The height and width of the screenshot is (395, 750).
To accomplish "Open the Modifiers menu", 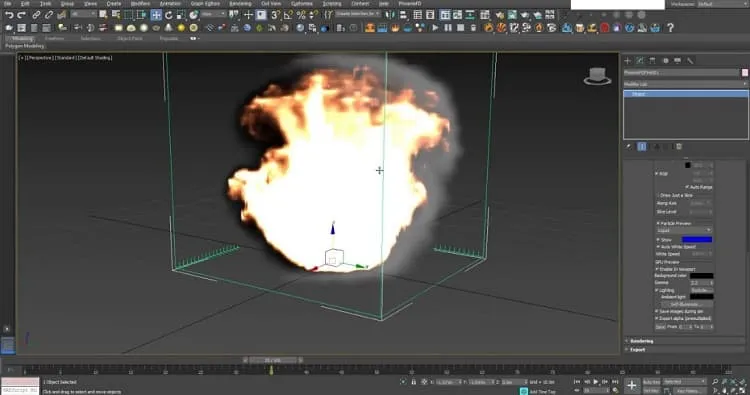I will click(140, 3).
